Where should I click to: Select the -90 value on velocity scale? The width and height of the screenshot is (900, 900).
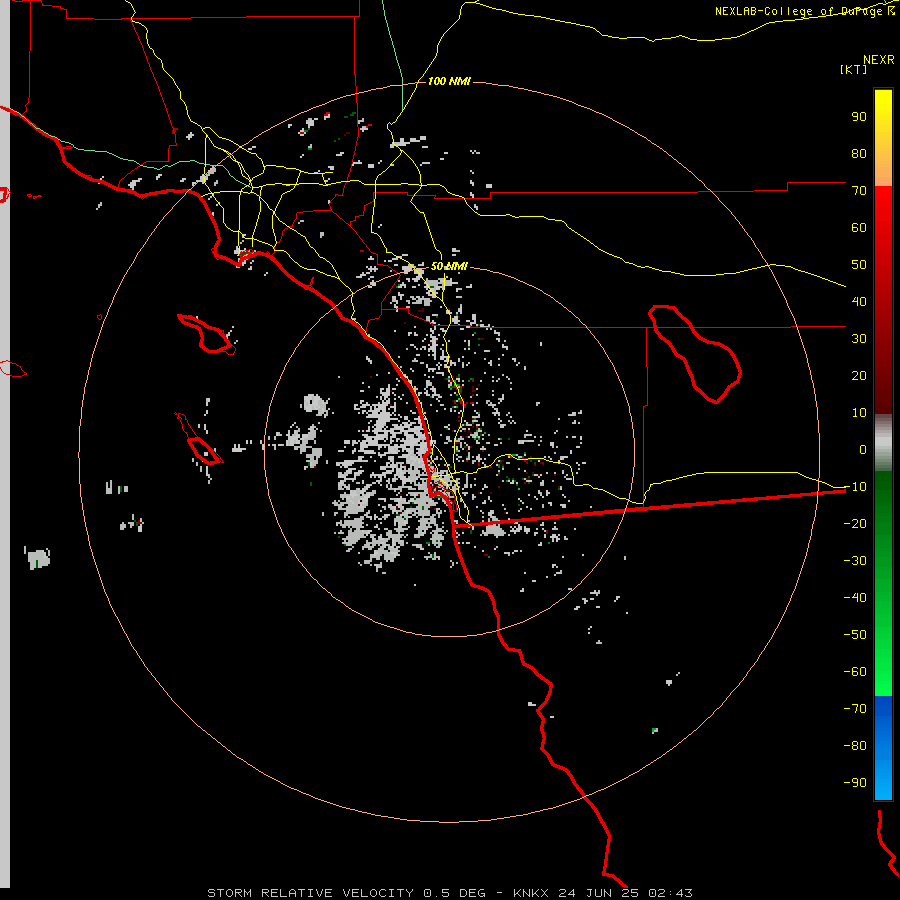tap(855, 783)
